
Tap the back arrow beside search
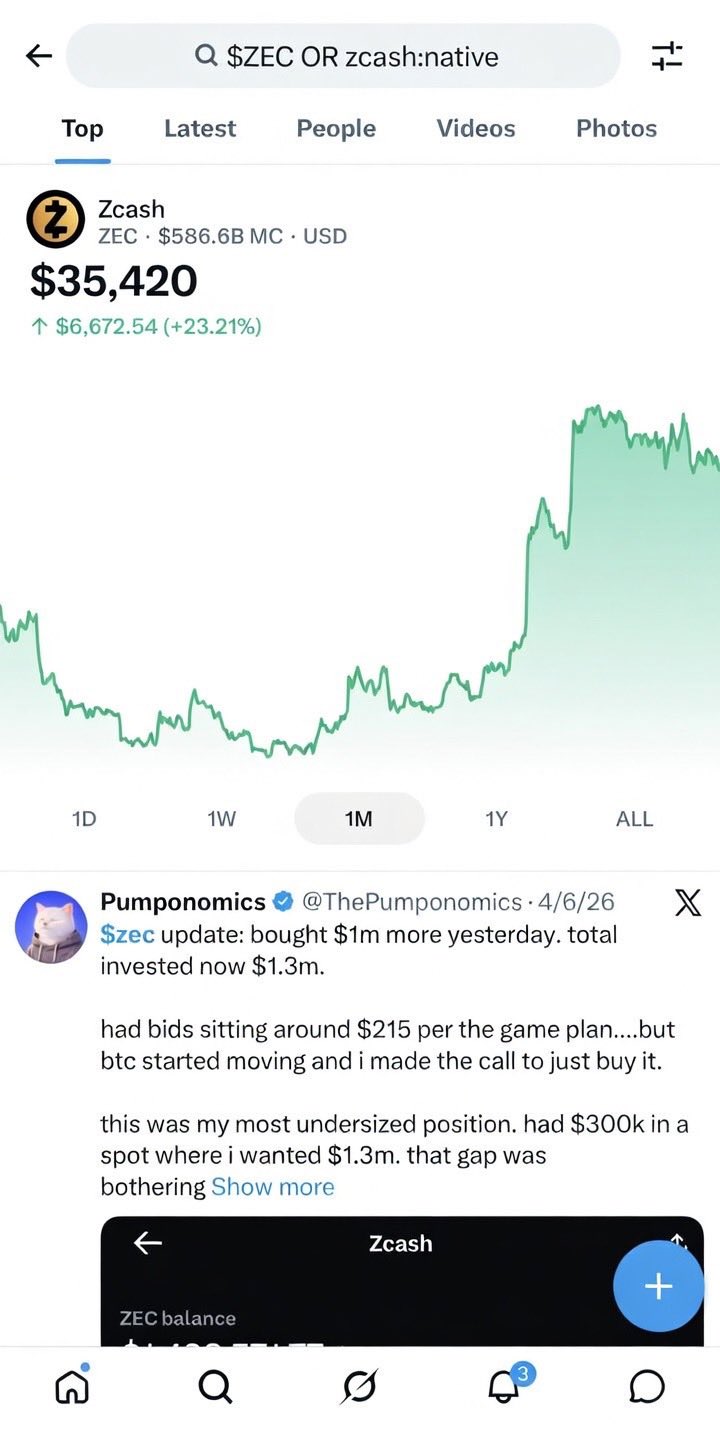(39, 56)
